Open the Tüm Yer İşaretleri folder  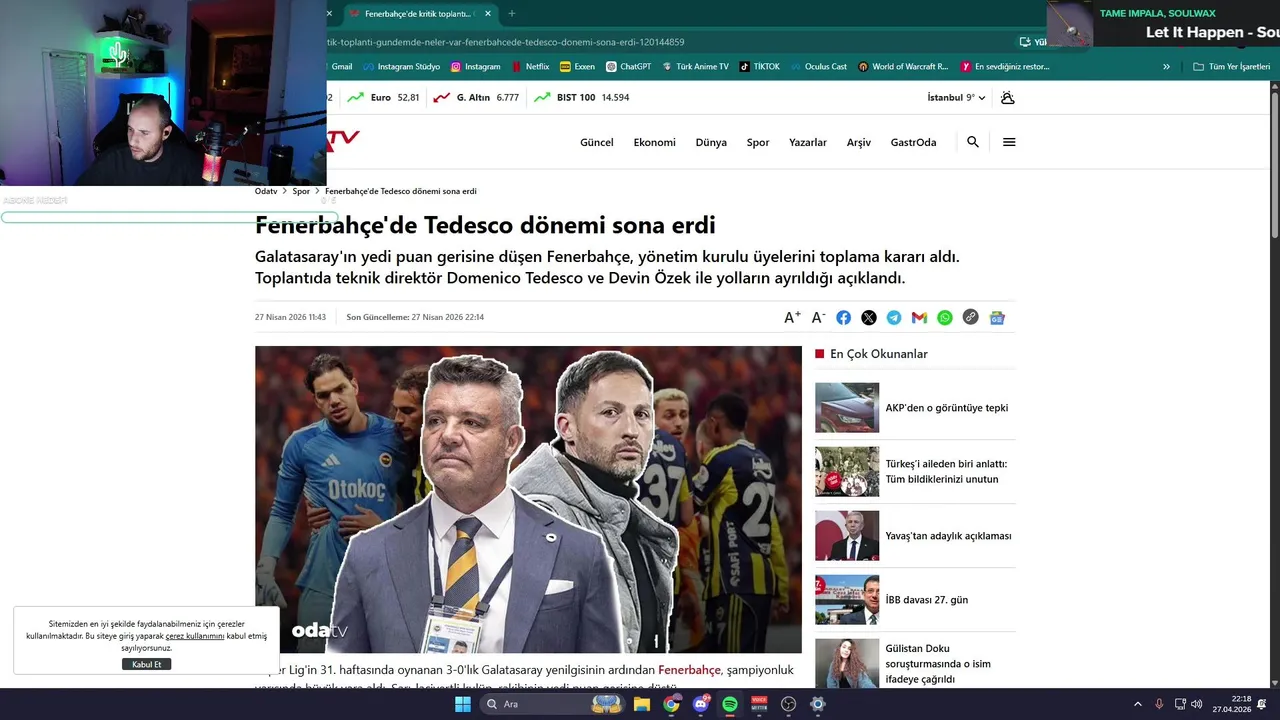[x=1232, y=67]
